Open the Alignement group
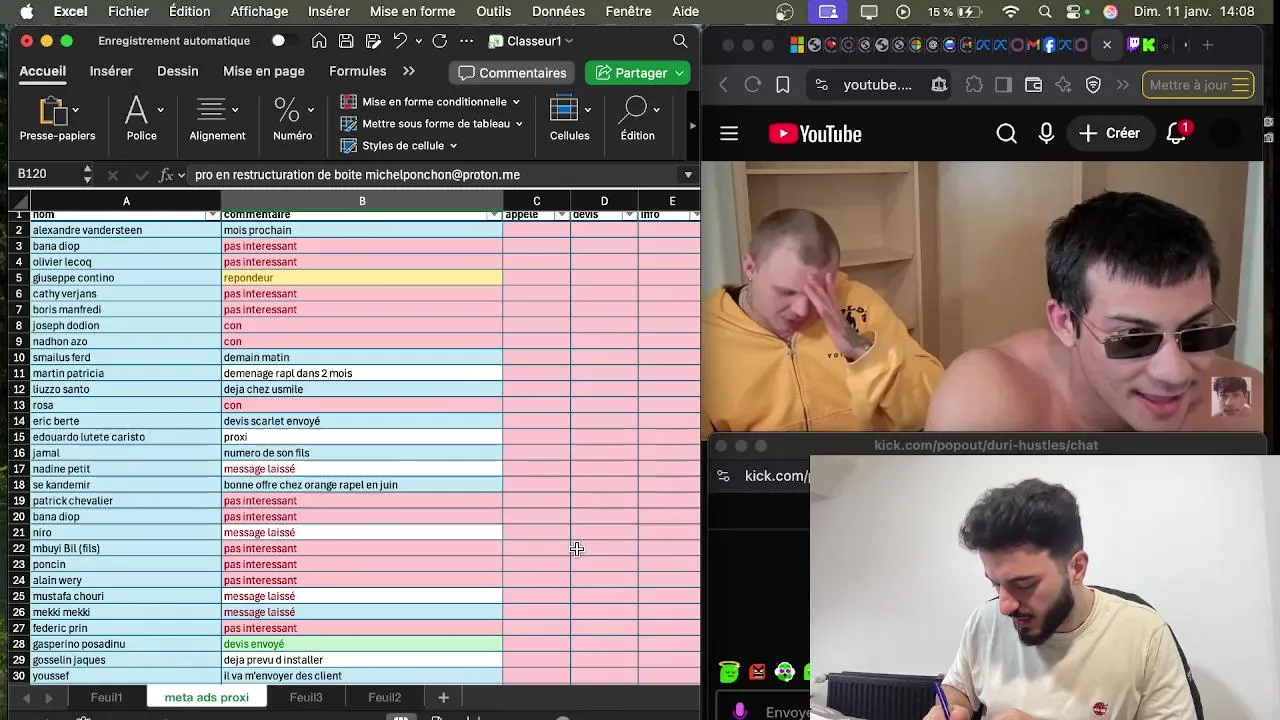This screenshot has width=1280, height=720. (217, 119)
